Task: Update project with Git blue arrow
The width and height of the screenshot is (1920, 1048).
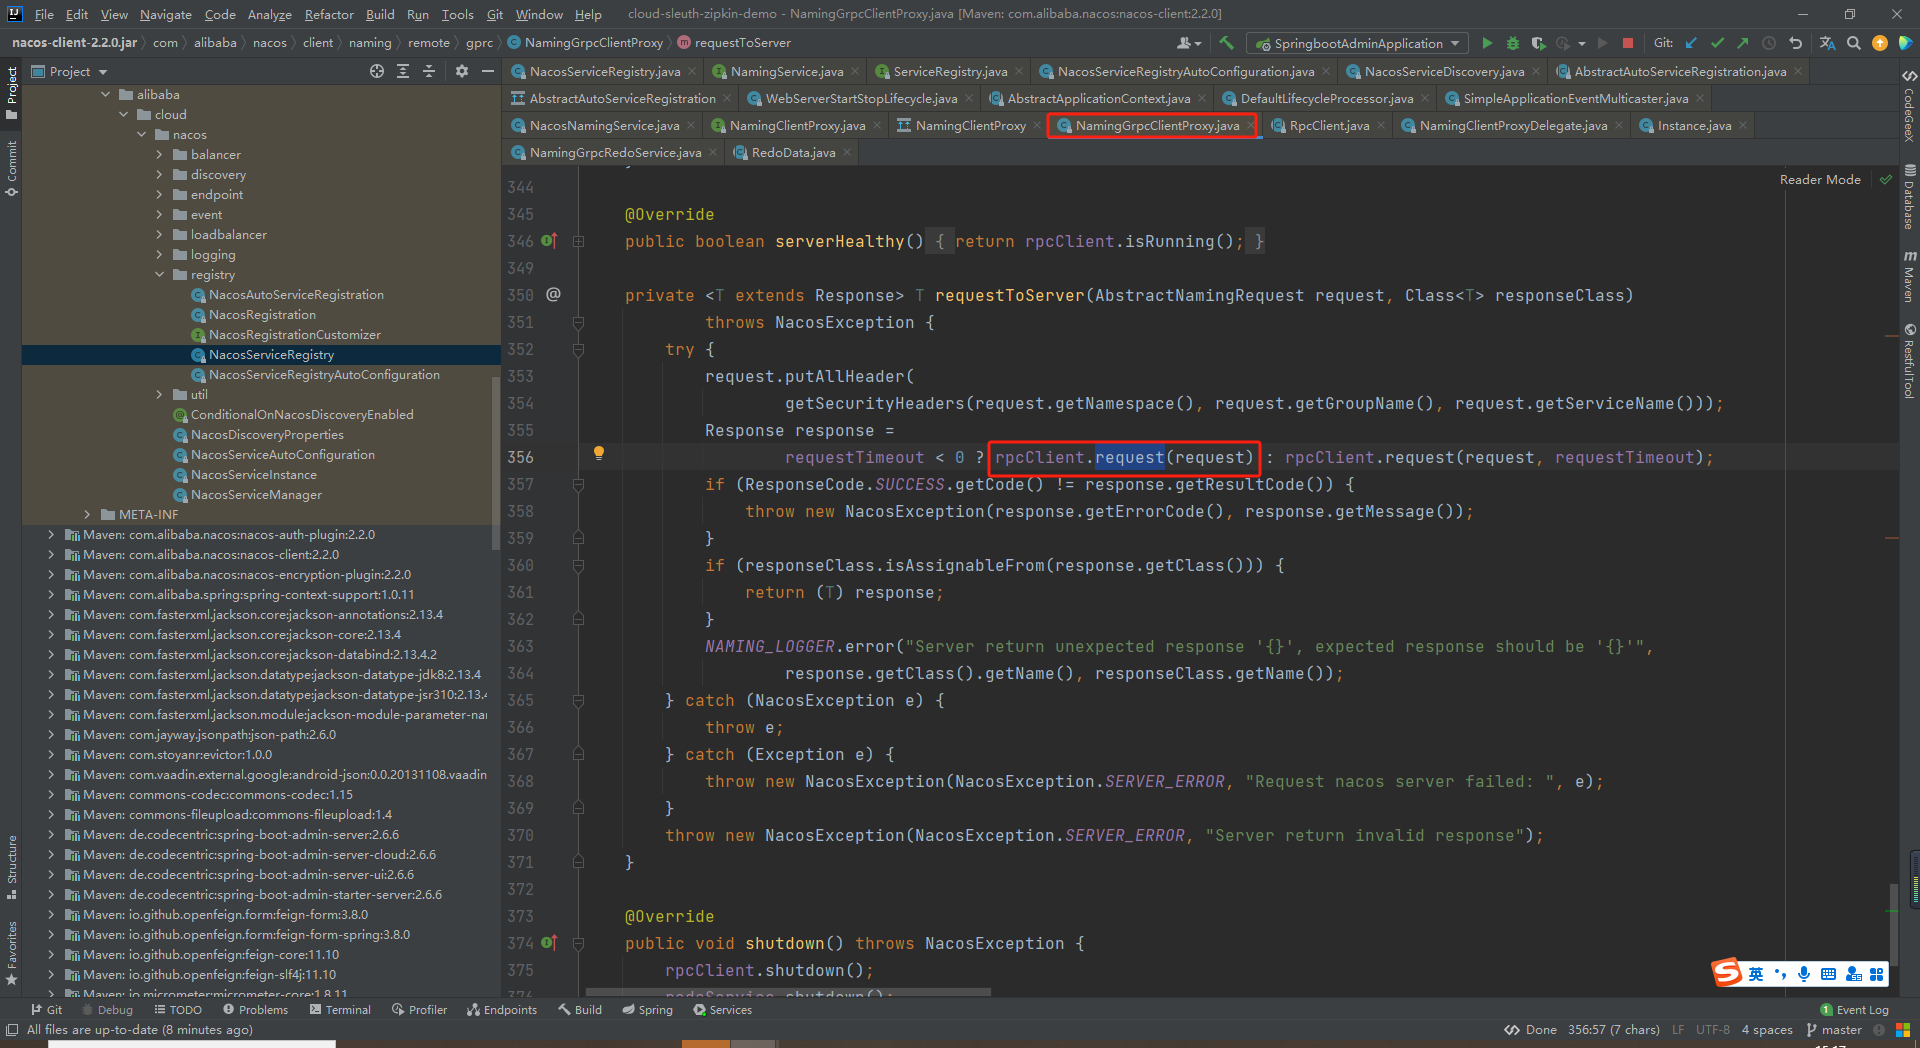Action: pos(1691,43)
